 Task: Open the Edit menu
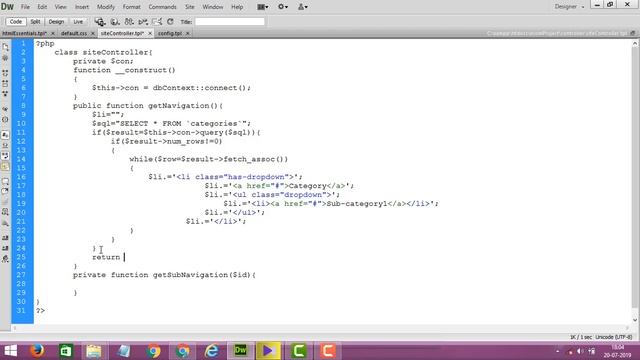pyautogui.click(x=42, y=7)
